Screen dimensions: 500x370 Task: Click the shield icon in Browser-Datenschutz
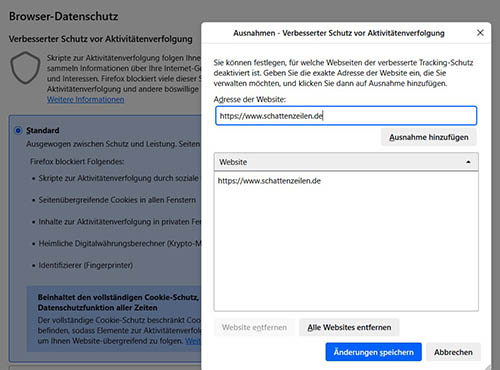25,68
